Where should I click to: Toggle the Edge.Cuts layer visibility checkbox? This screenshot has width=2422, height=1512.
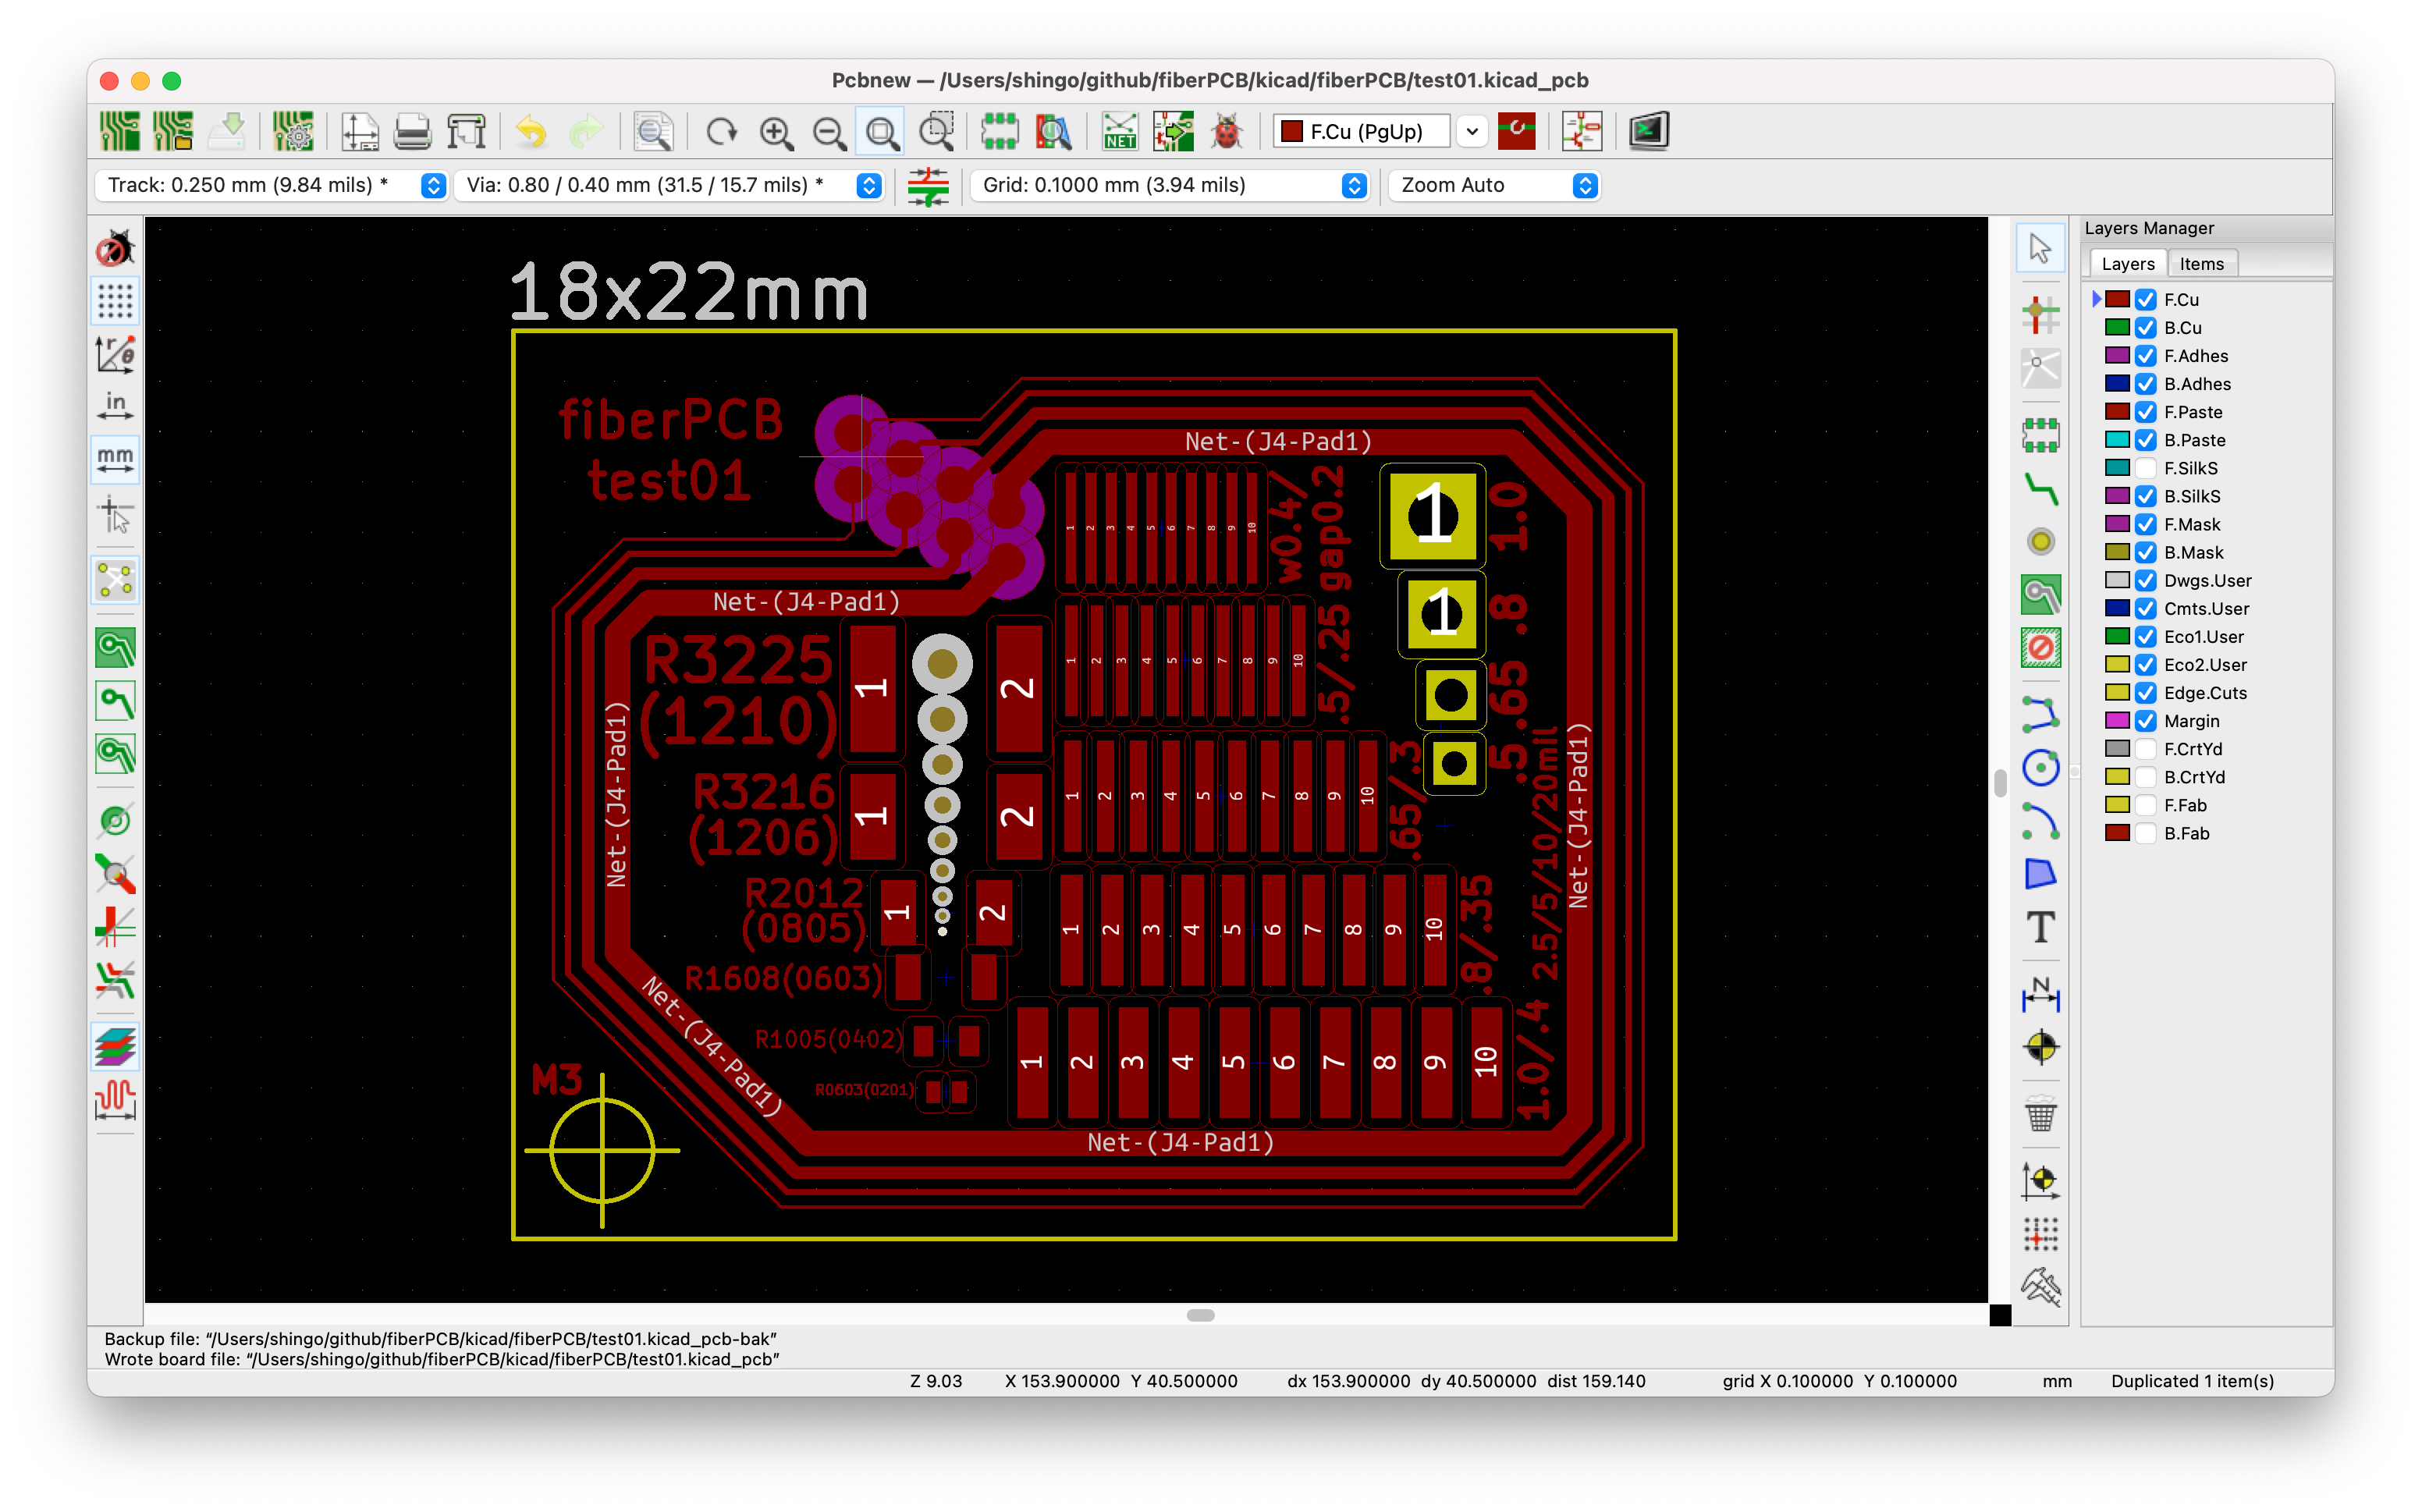point(2145,693)
